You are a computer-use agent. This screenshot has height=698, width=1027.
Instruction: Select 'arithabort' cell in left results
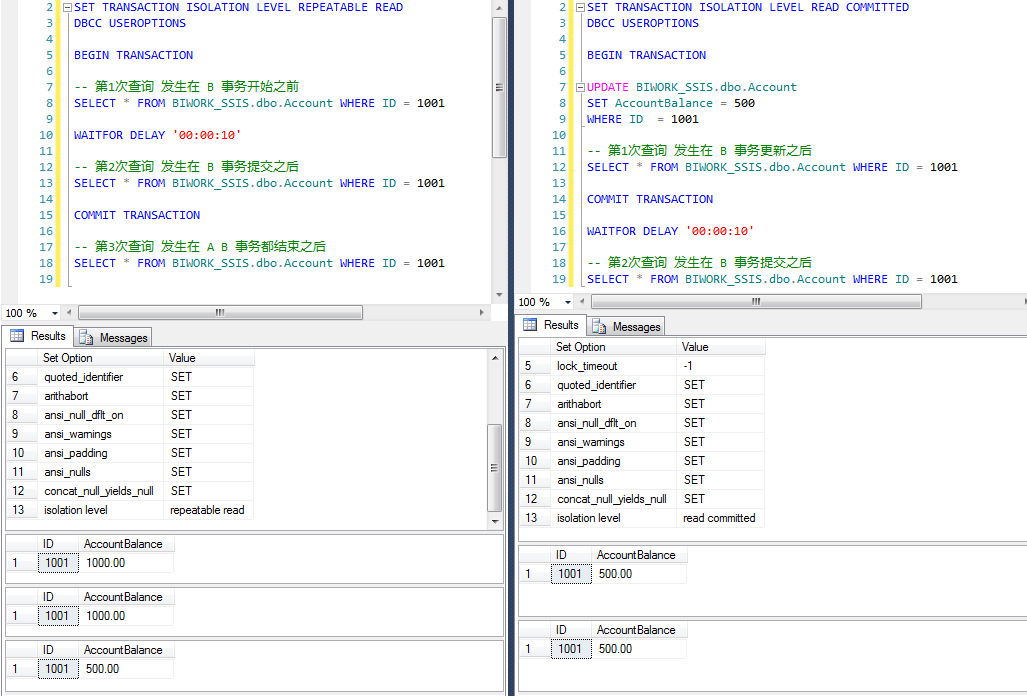tap(100, 396)
